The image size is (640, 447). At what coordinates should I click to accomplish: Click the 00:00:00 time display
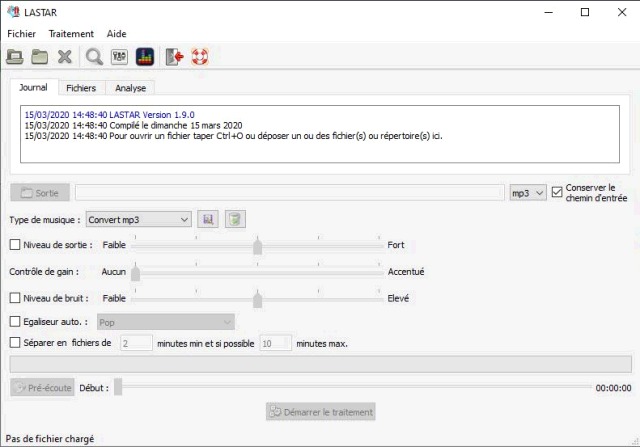[x=613, y=388]
